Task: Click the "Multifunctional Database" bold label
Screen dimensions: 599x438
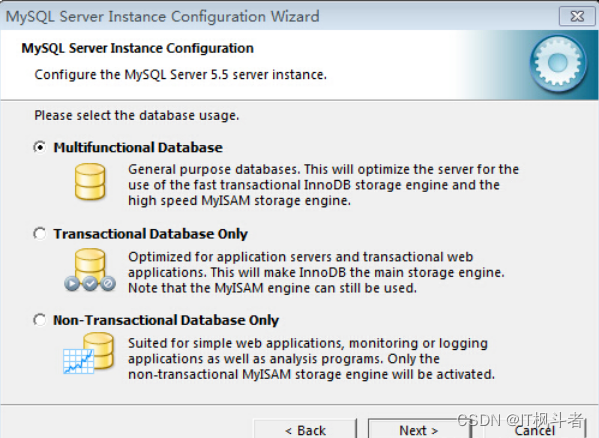Action: click(138, 147)
